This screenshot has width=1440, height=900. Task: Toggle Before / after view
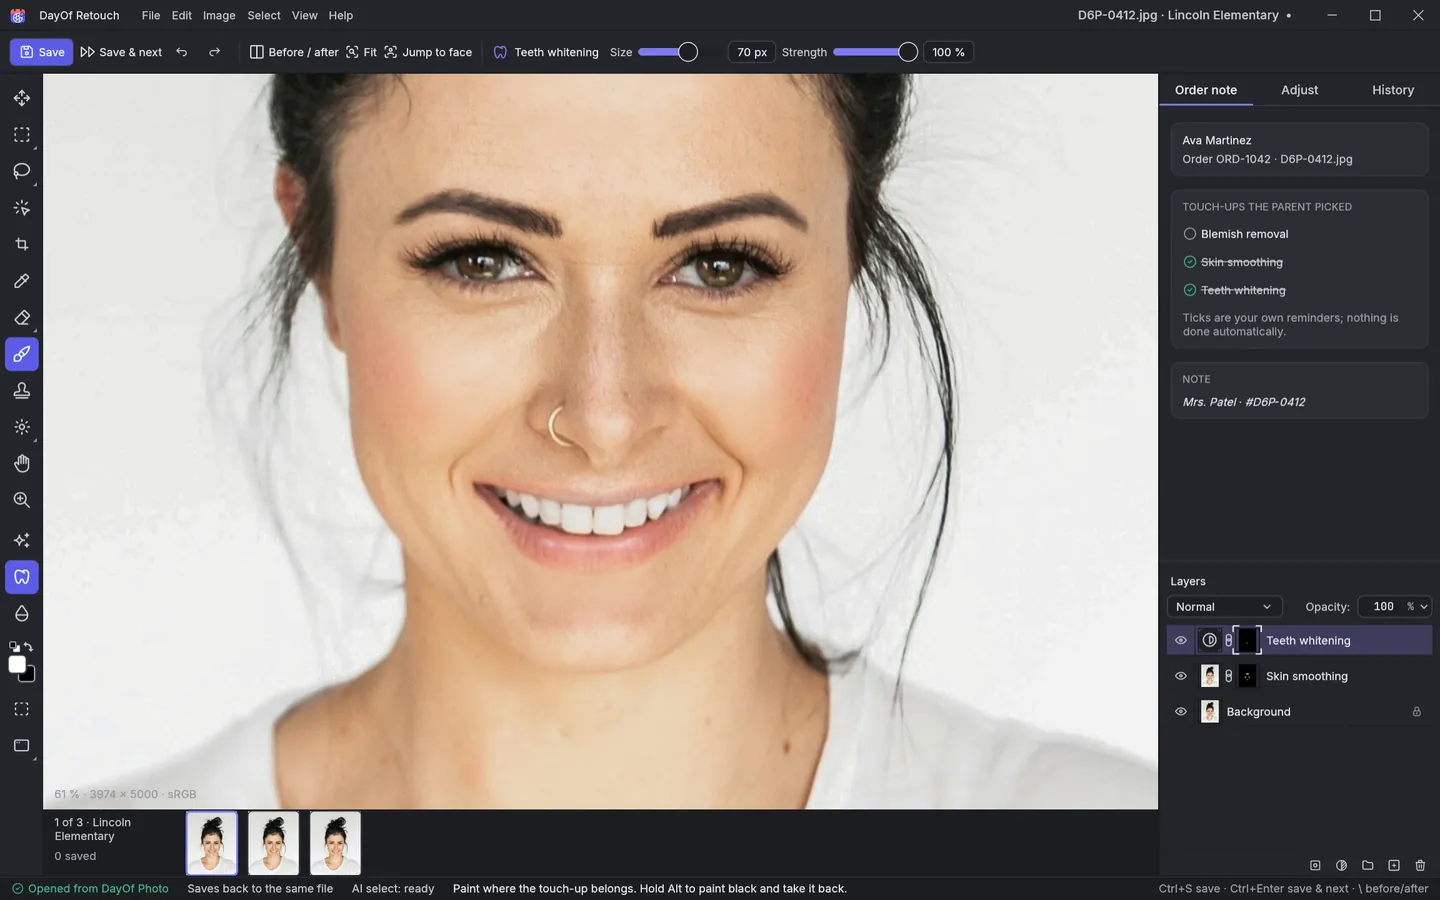(x=294, y=52)
